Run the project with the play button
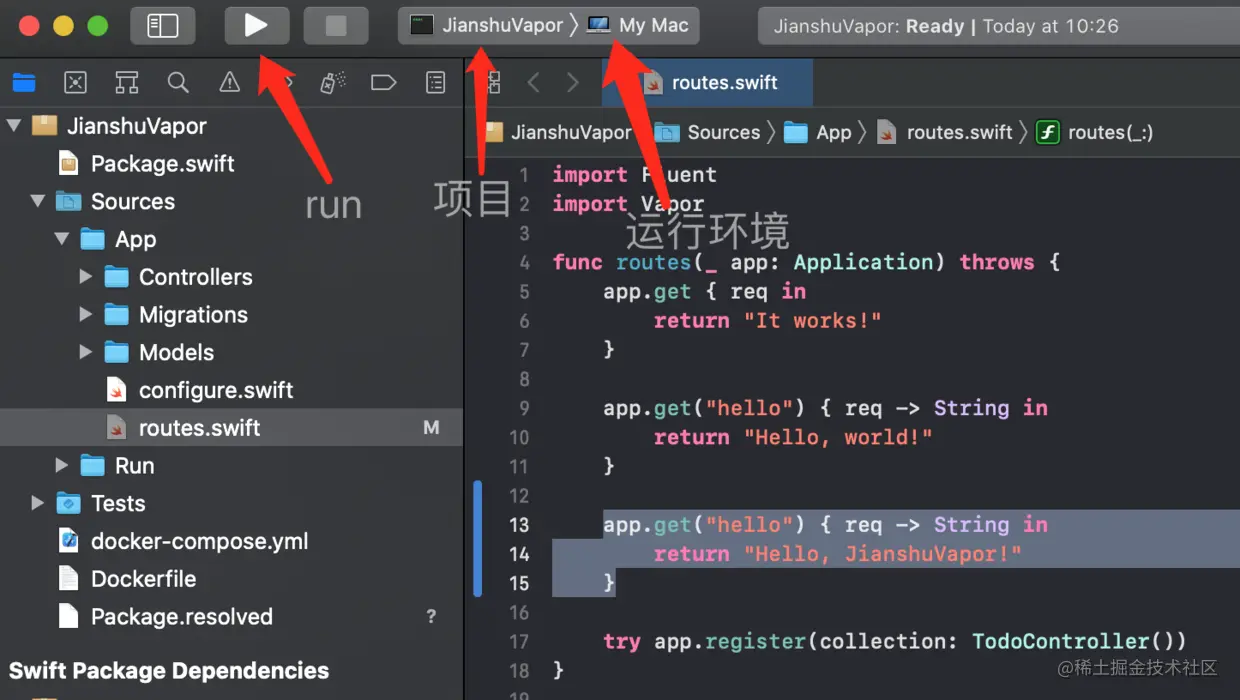1240x700 pixels. 256,26
